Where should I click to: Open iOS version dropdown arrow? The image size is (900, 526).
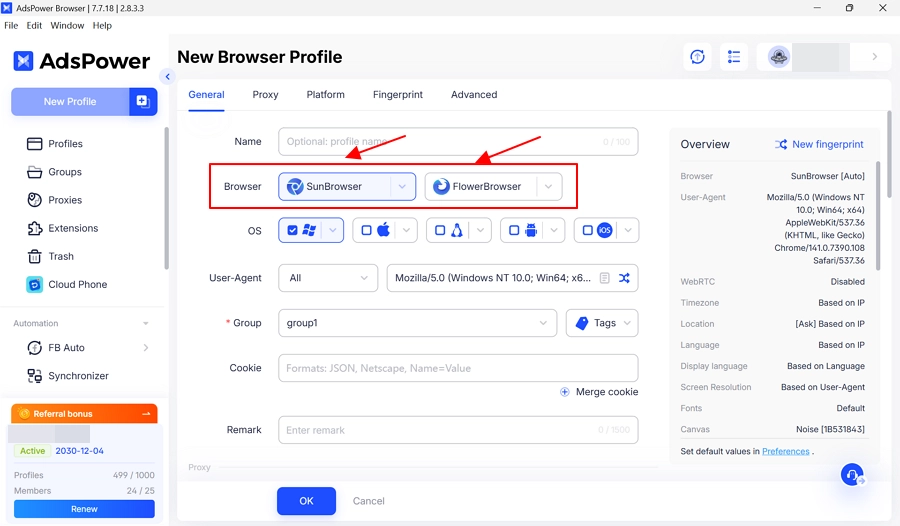pyautogui.click(x=628, y=230)
